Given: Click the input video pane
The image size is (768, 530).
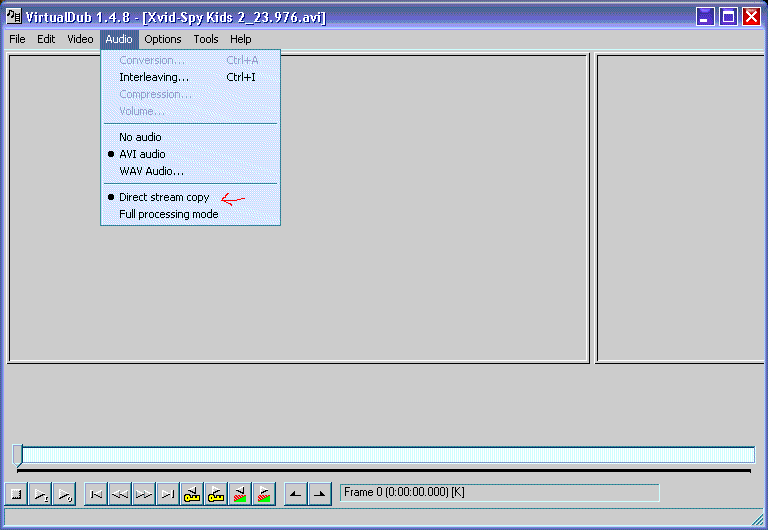Looking at the screenshot, I should 298,209.
